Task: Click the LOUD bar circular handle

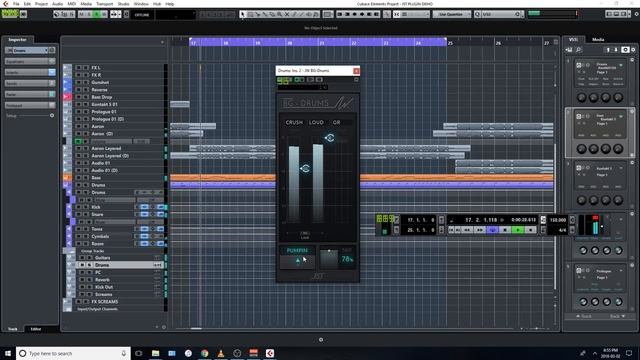Action: coord(330,138)
